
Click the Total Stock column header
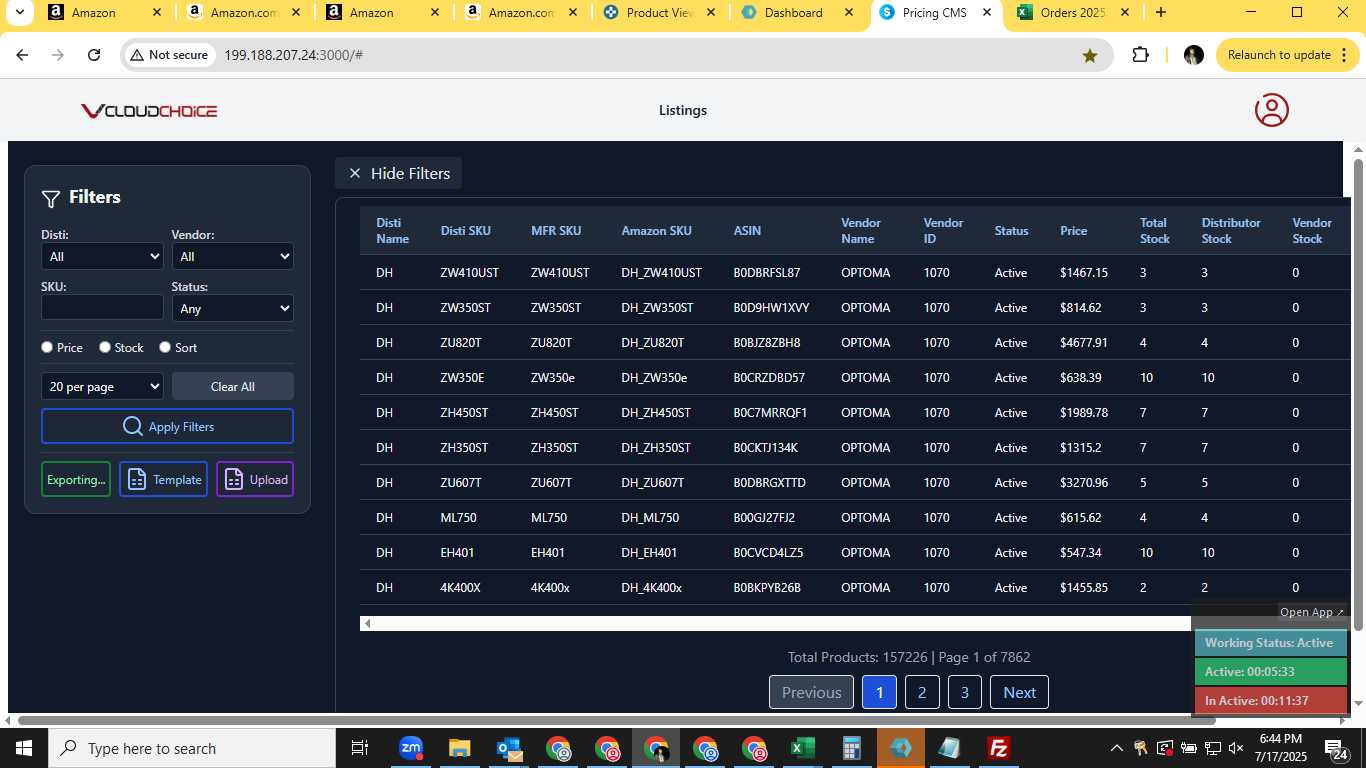coord(1155,231)
